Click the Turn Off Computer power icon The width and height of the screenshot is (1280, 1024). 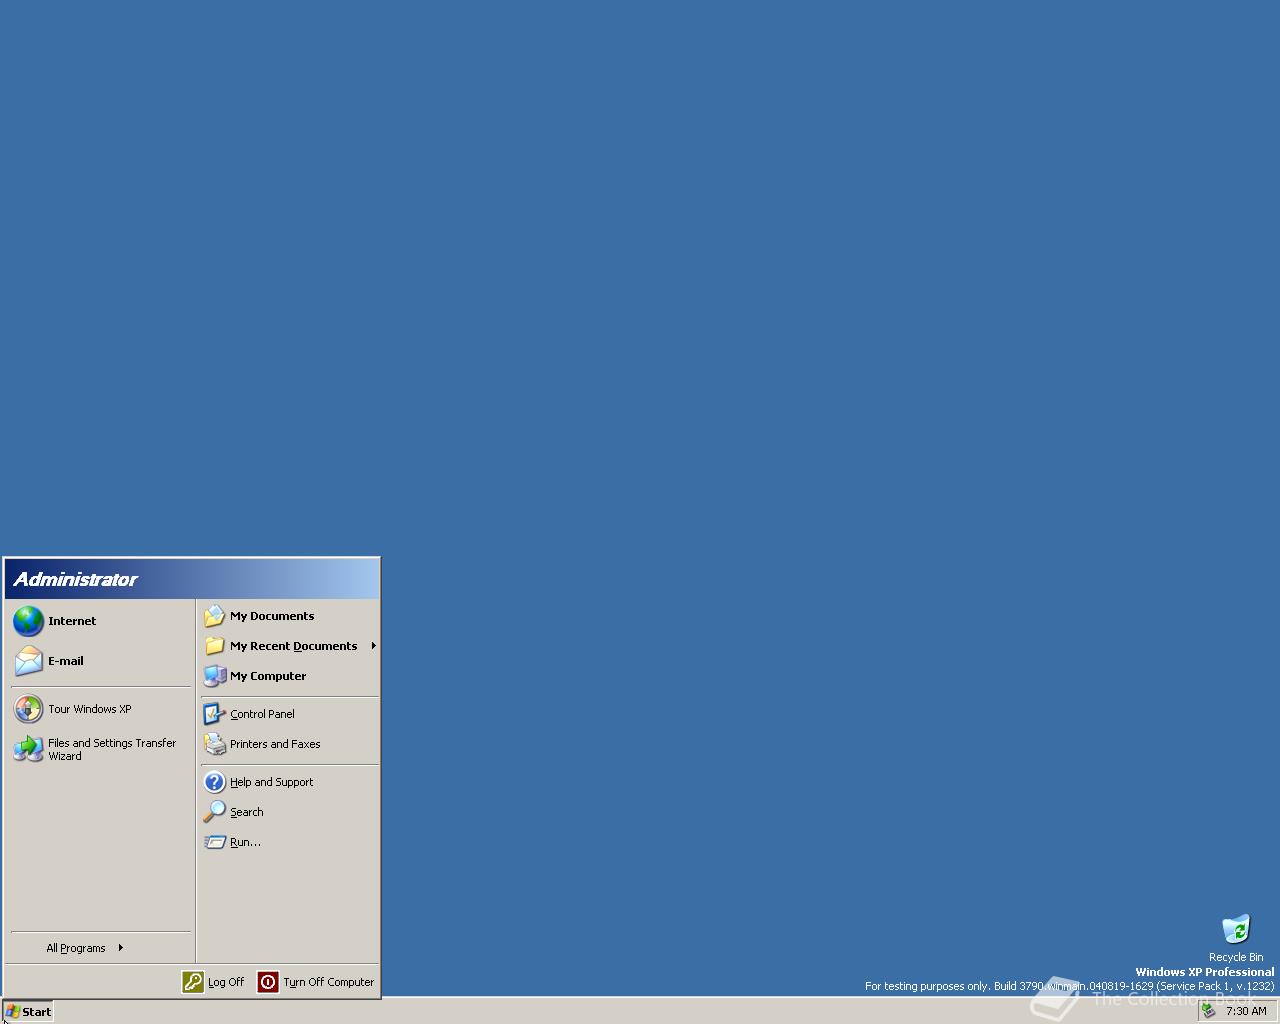click(x=267, y=982)
